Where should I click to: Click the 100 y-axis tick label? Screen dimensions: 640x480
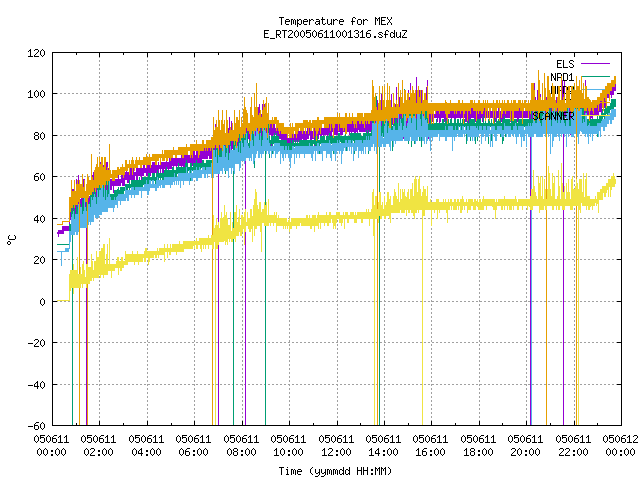(36, 94)
